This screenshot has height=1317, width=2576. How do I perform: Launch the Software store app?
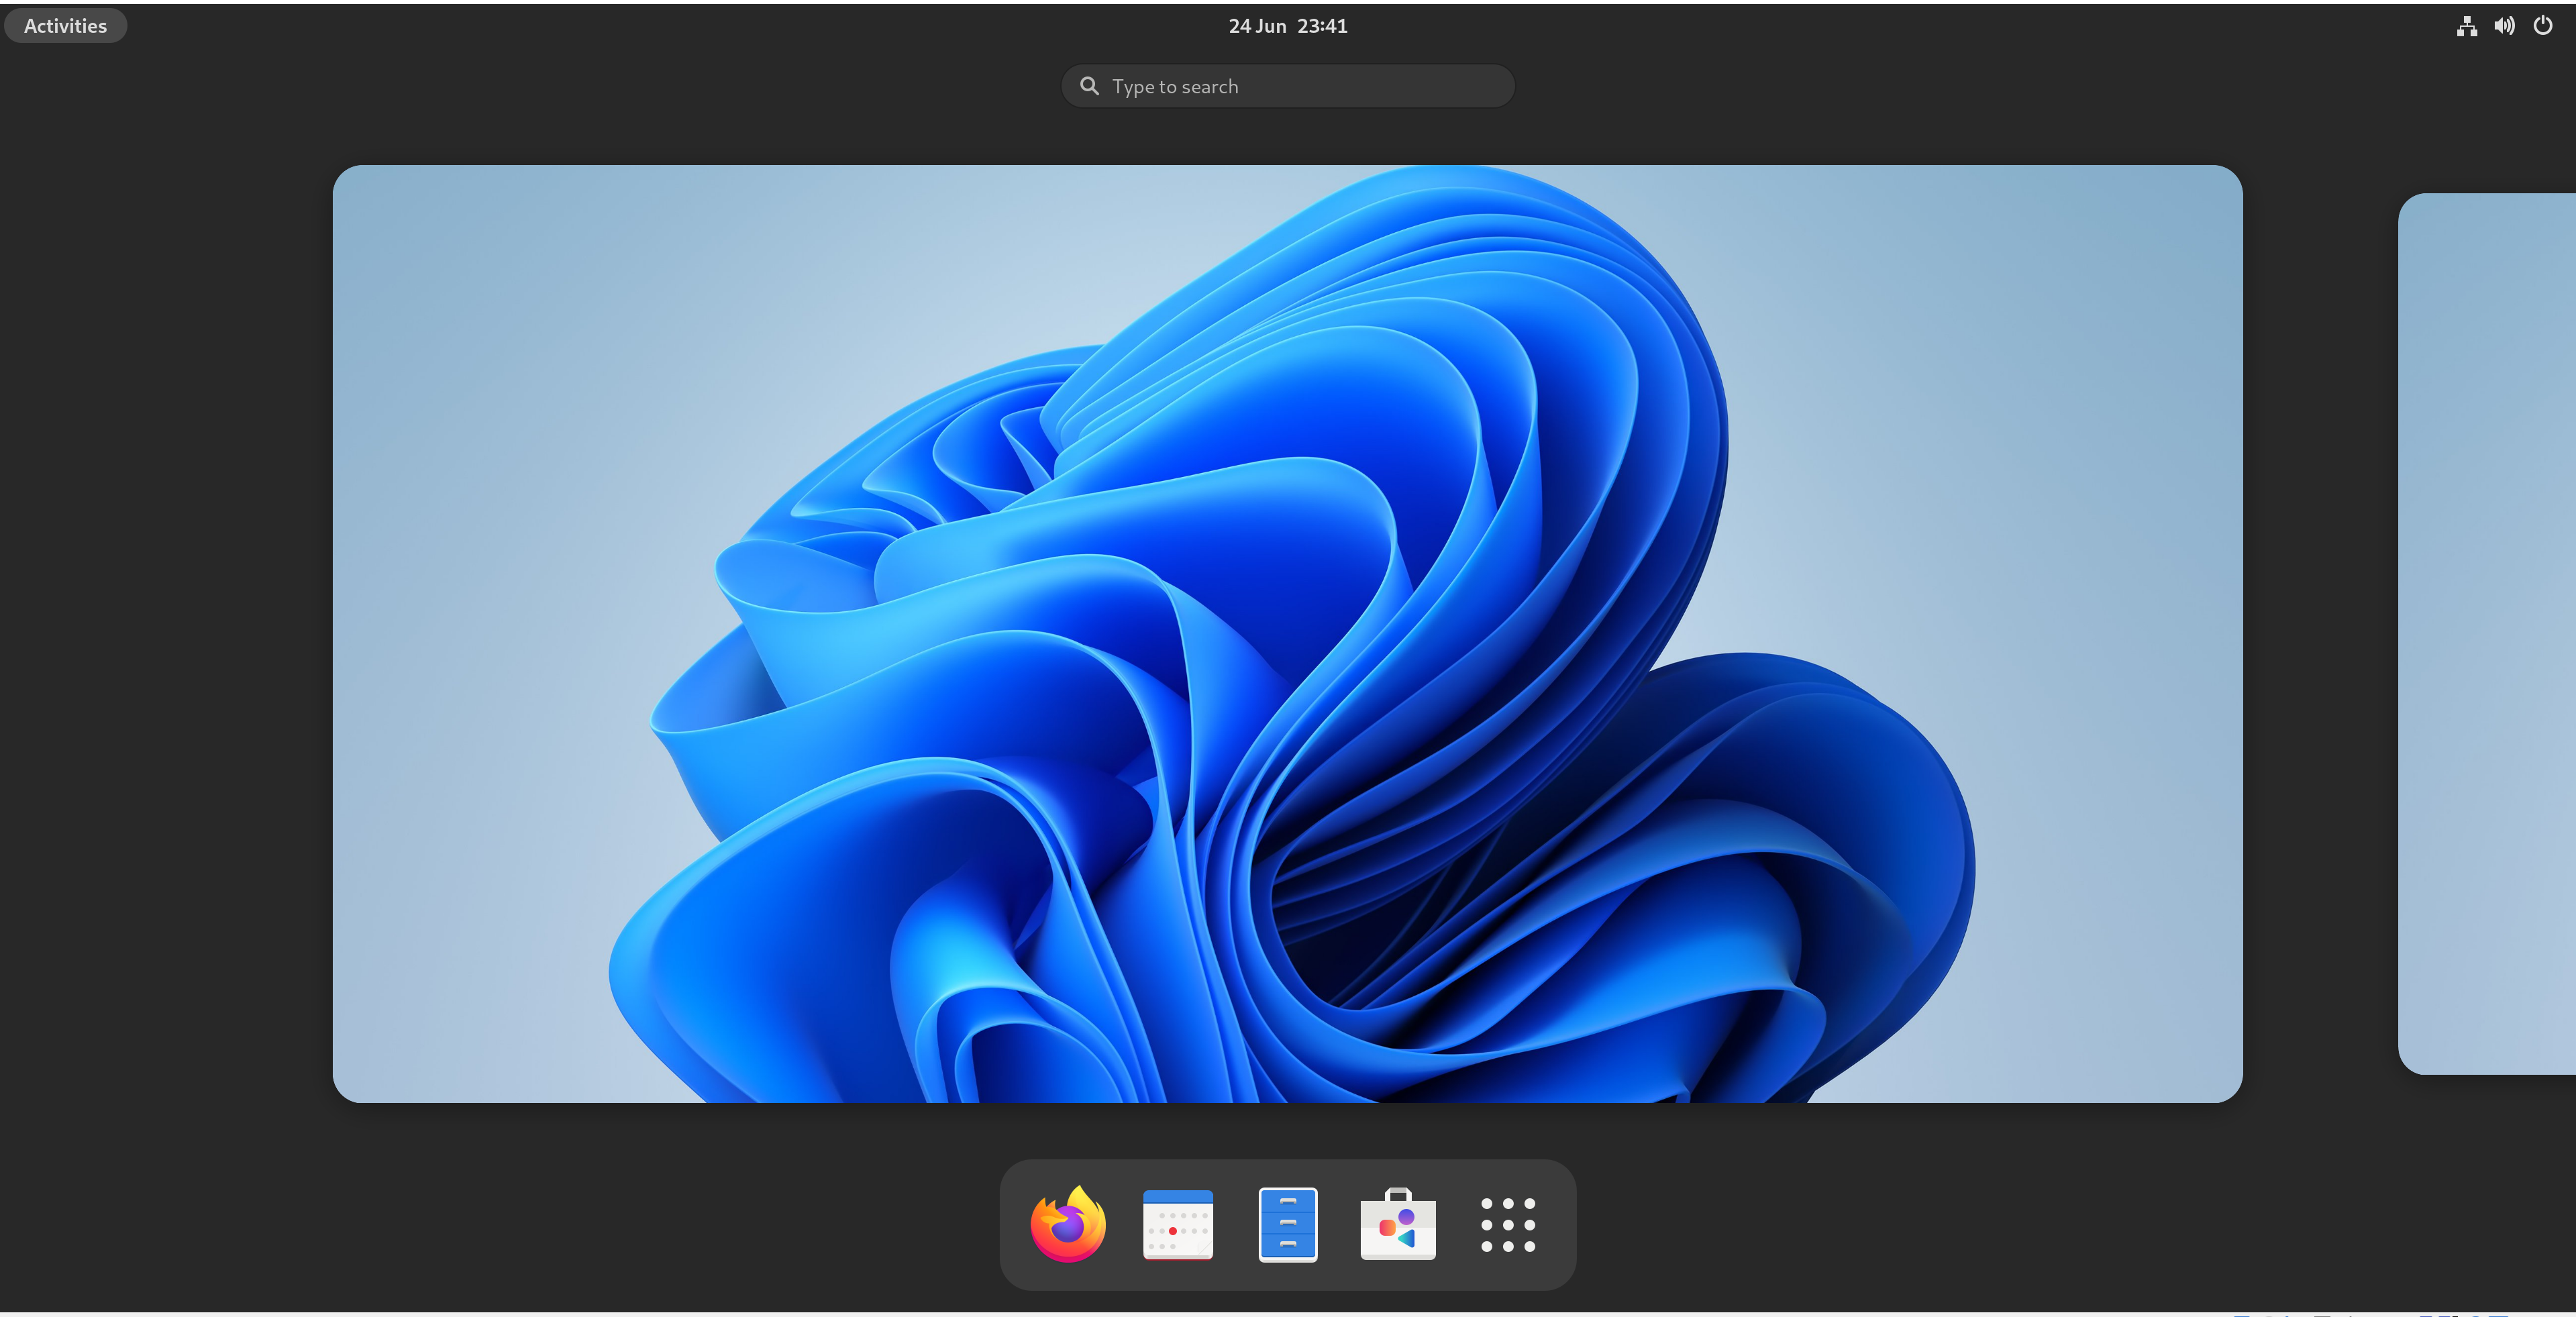click(x=1397, y=1224)
